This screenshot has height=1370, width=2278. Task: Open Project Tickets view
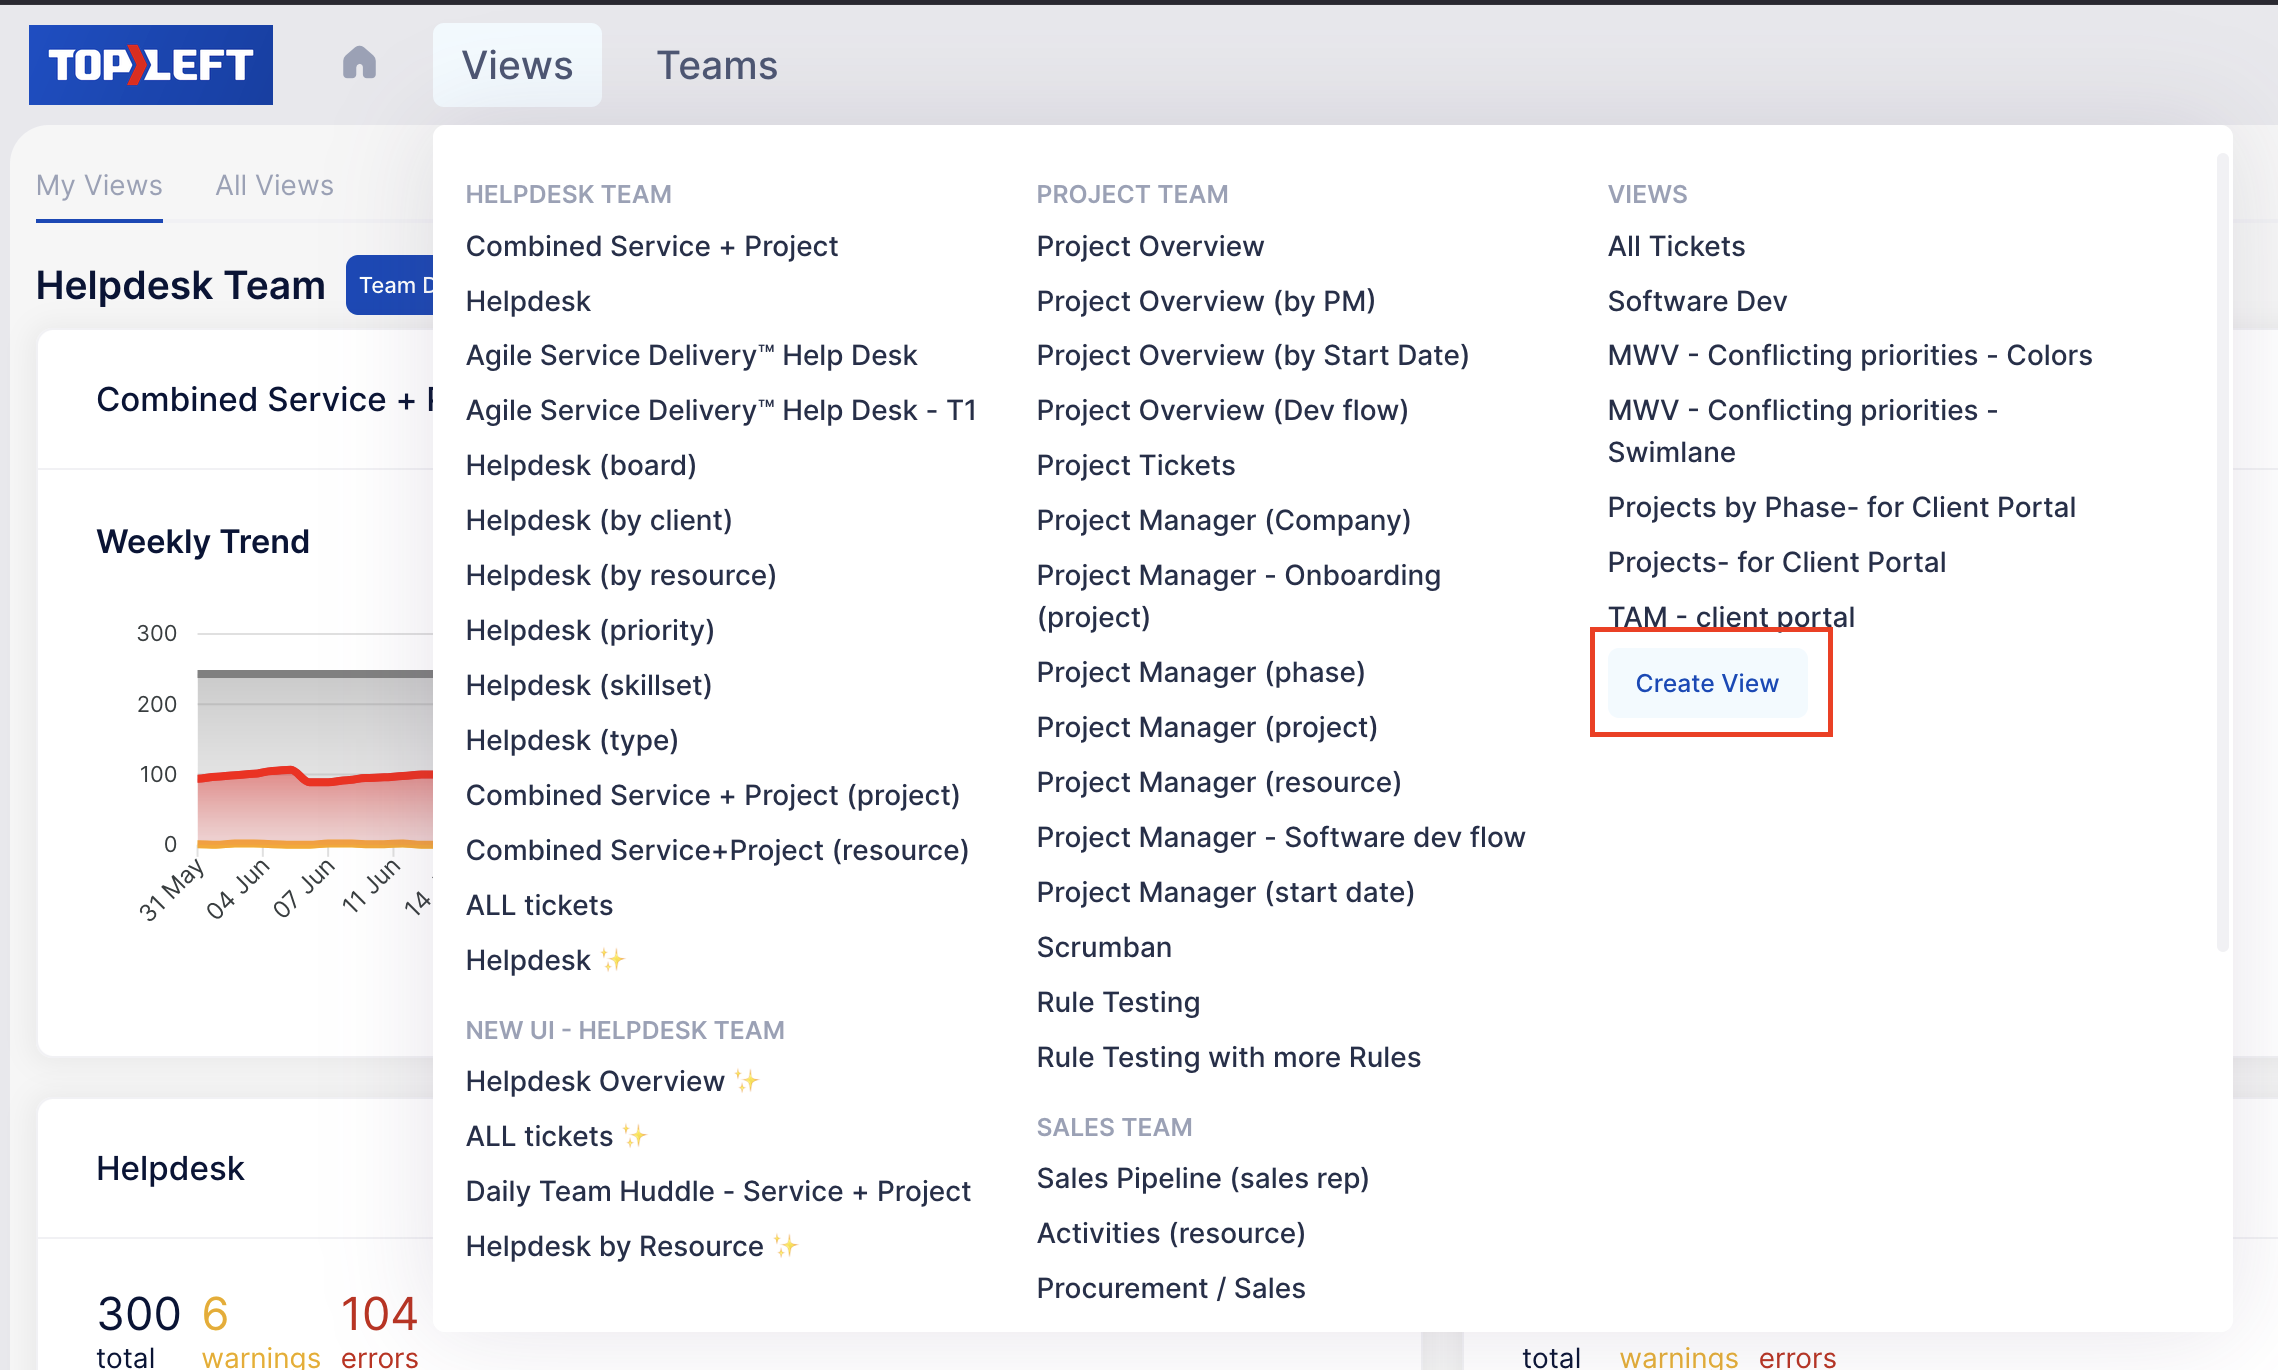click(x=1136, y=465)
